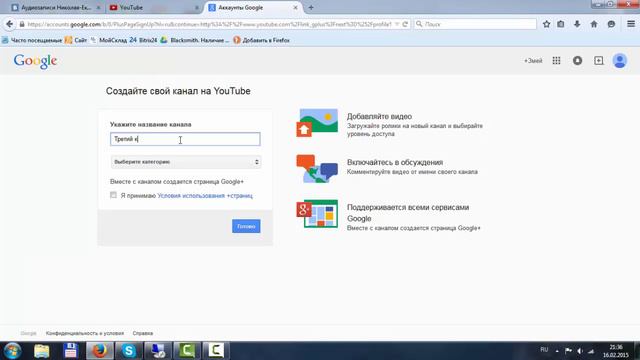Image resolution: width=640 pixels, height=360 pixels.
Task: Switch to the Аудиозаписи tab
Action: pyautogui.click(x=56, y=7)
